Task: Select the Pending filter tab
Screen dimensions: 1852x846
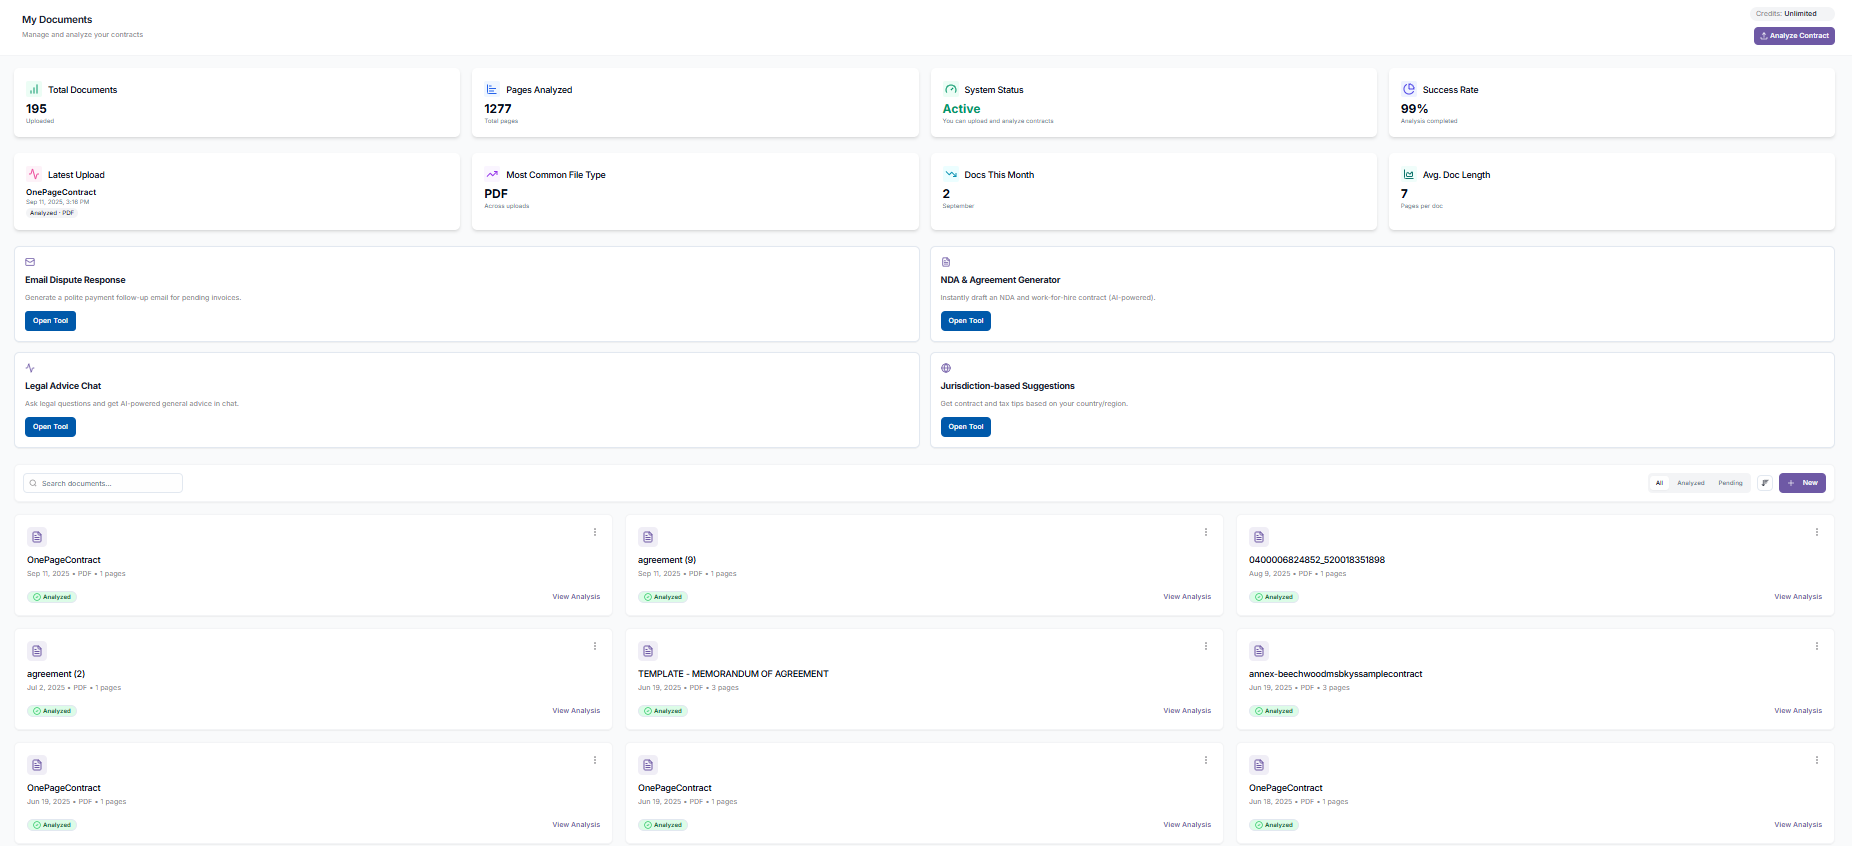Action: pyautogui.click(x=1730, y=483)
